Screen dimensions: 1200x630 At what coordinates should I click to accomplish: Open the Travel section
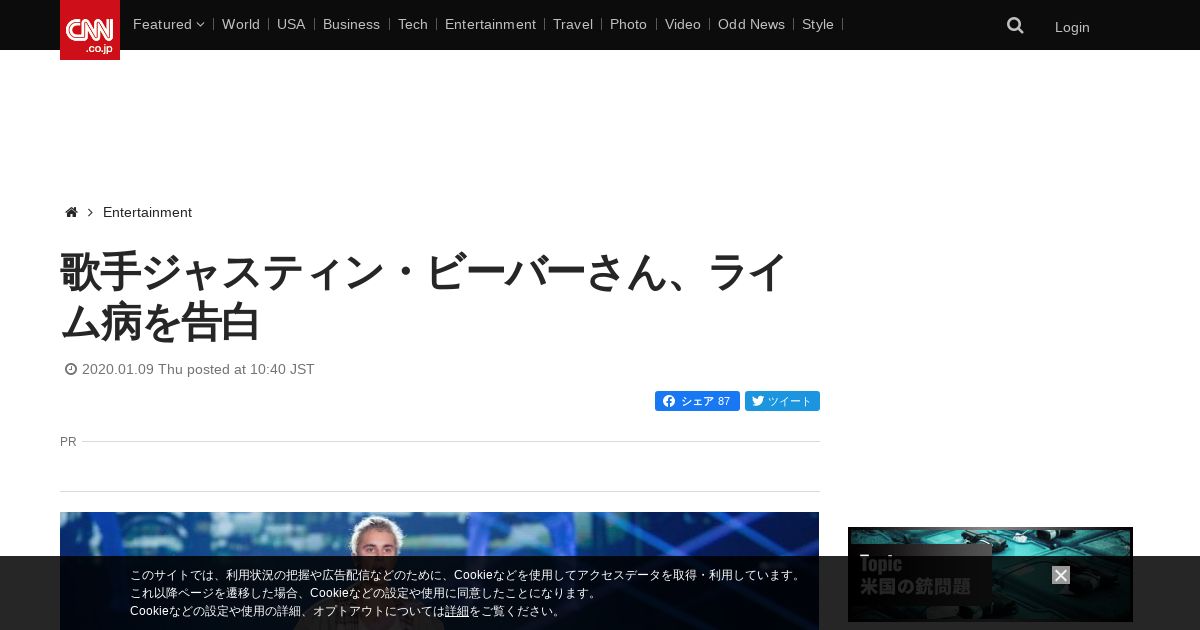pyautogui.click(x=573, y=24)
